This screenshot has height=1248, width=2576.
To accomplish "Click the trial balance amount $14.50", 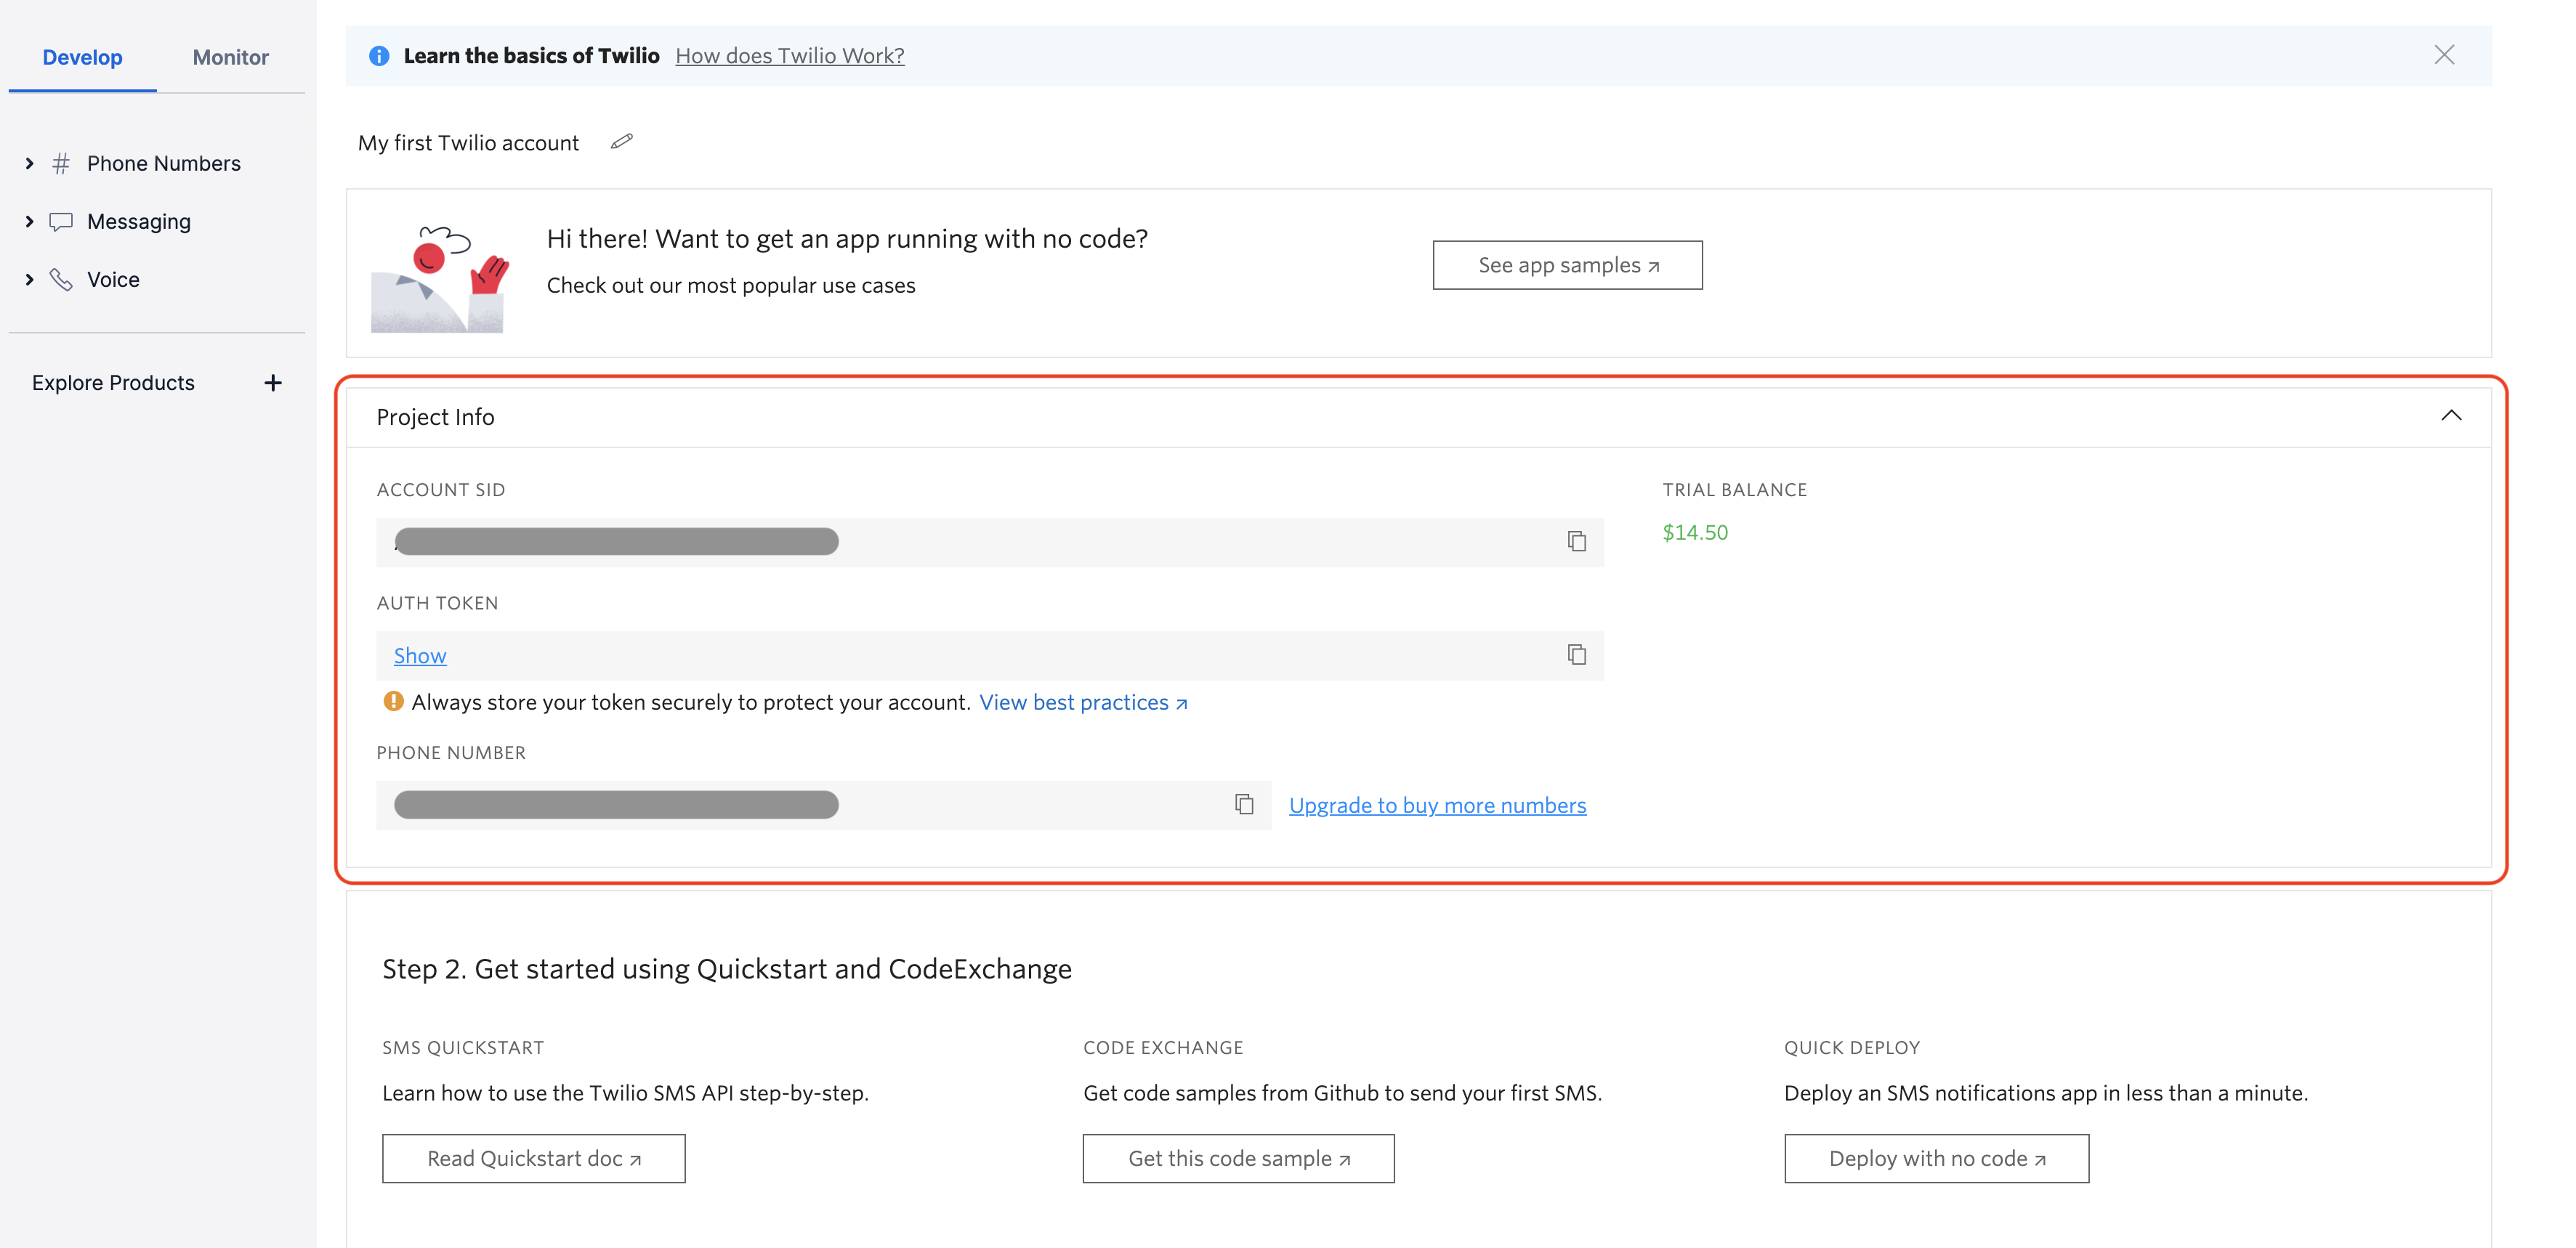I will pyautogui.click(x=1695, y=532).
